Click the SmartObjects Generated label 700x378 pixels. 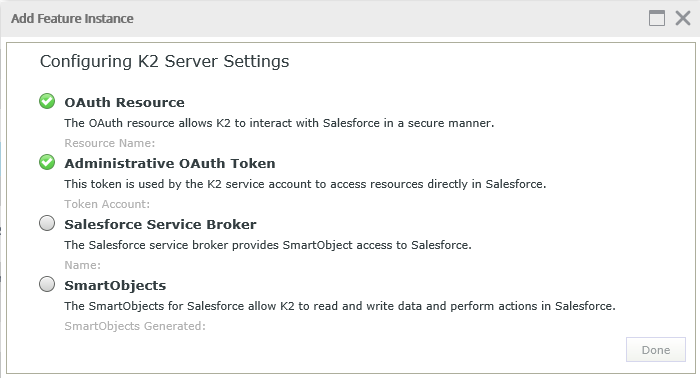tap(135, 326)
